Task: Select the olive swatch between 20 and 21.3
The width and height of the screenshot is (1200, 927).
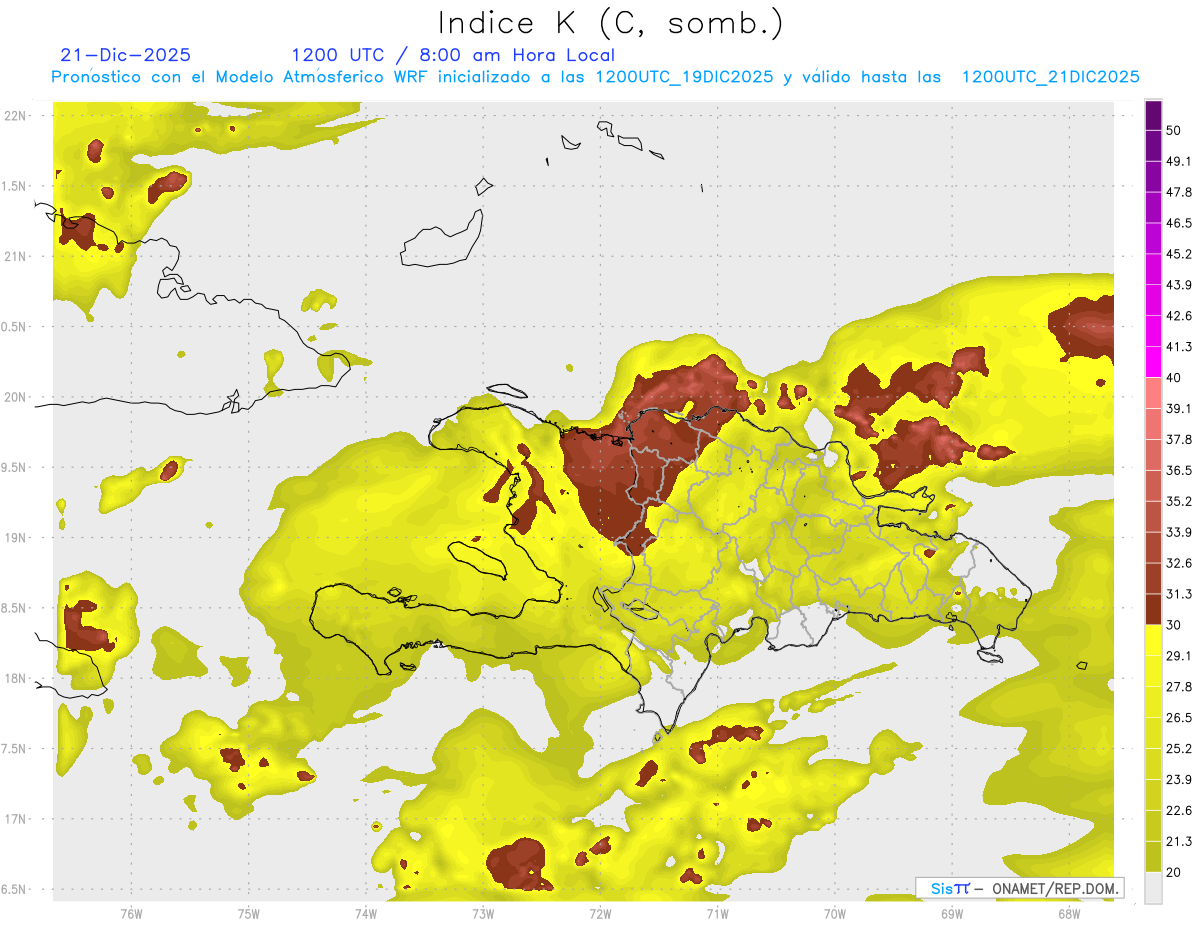Action: pos(1153,857)
